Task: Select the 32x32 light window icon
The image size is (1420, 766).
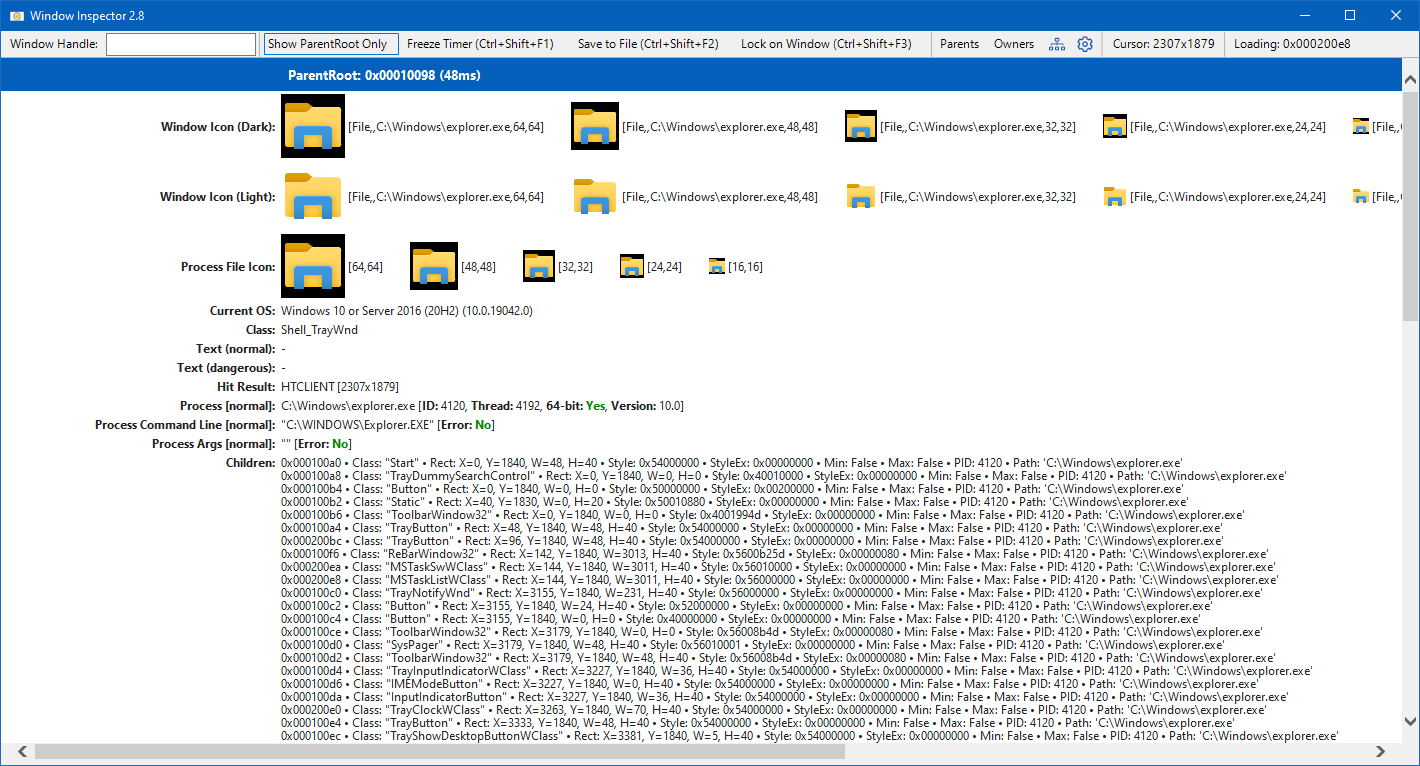Action: pyautogui.click(x=861, y=196)
